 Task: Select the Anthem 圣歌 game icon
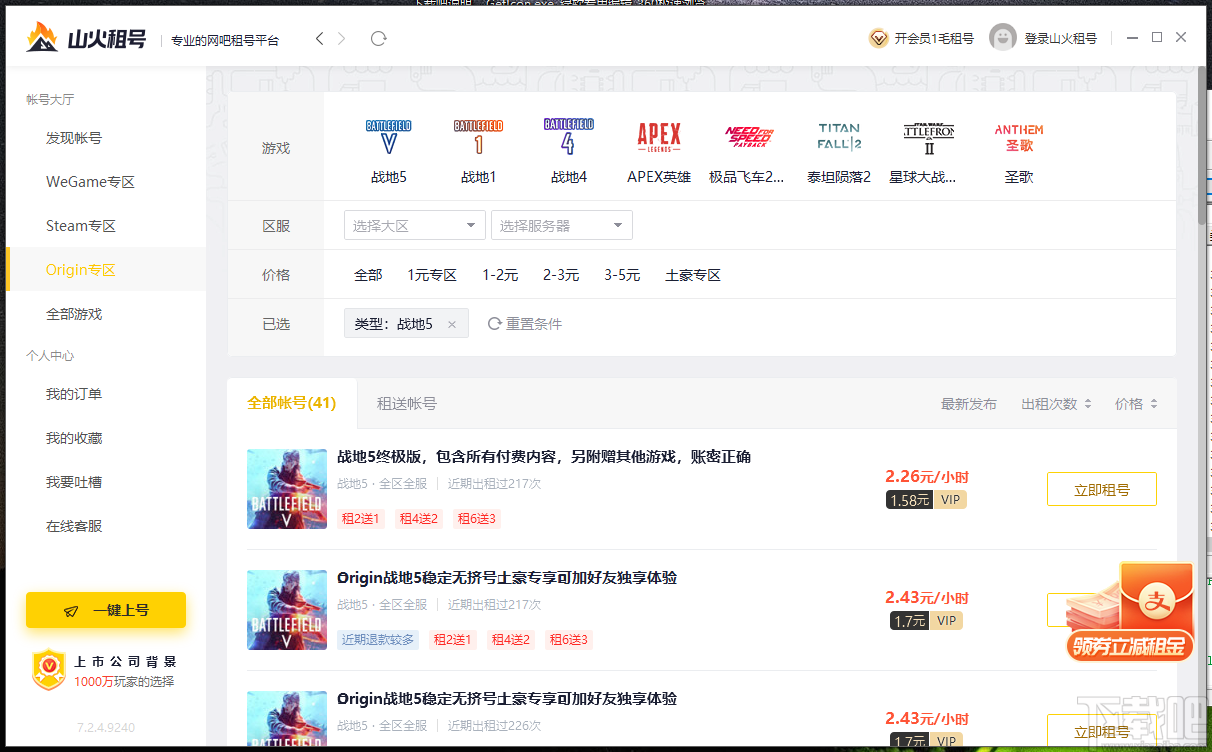pos(1019,138)
